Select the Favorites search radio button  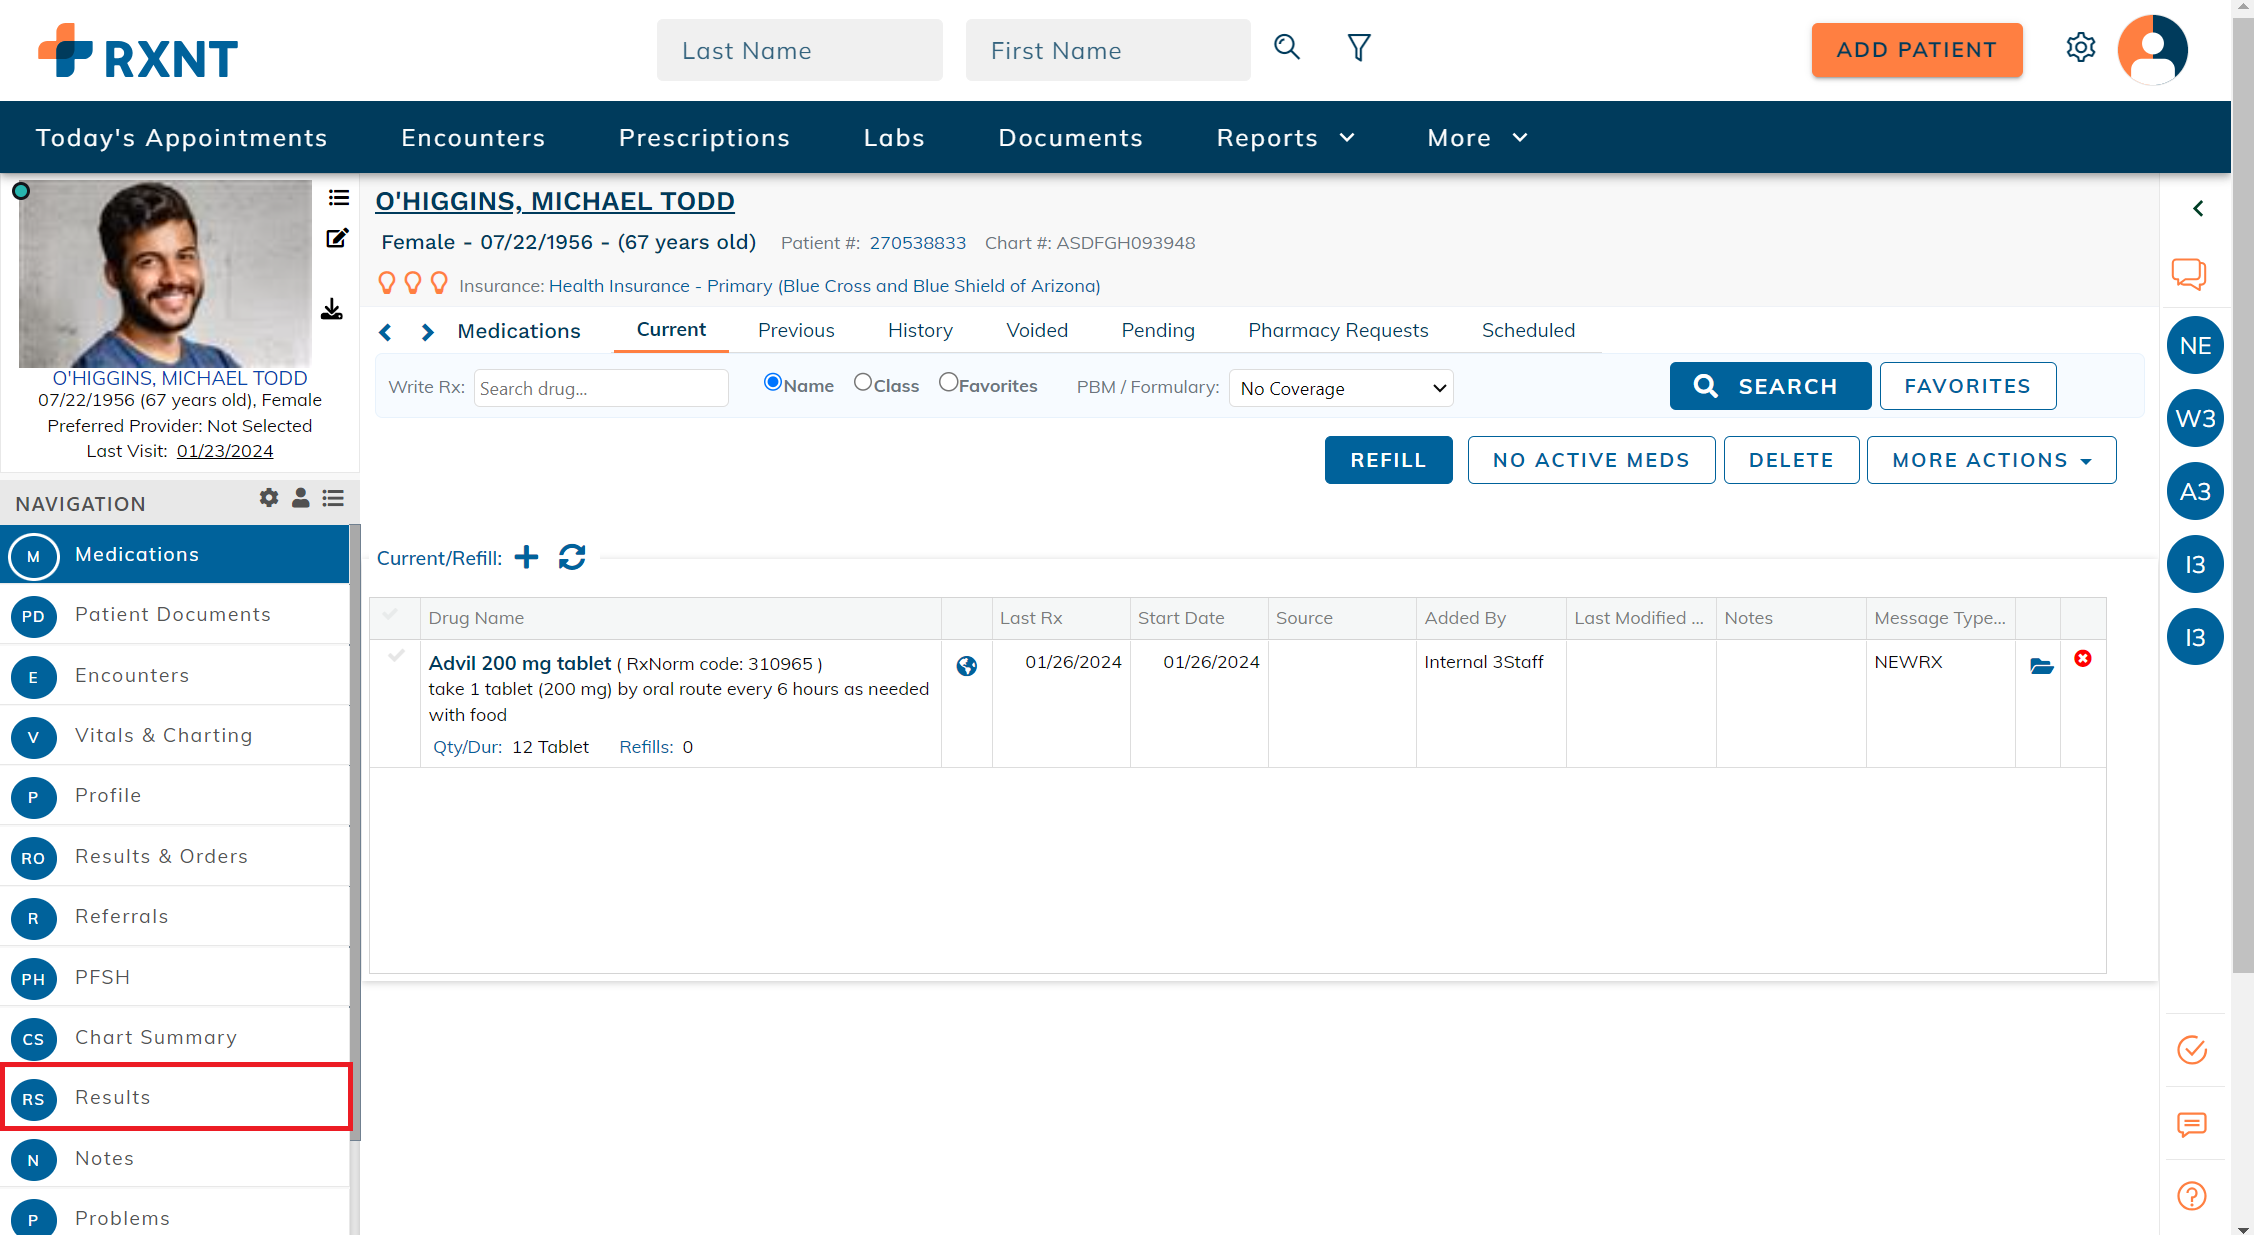[948, 381]
